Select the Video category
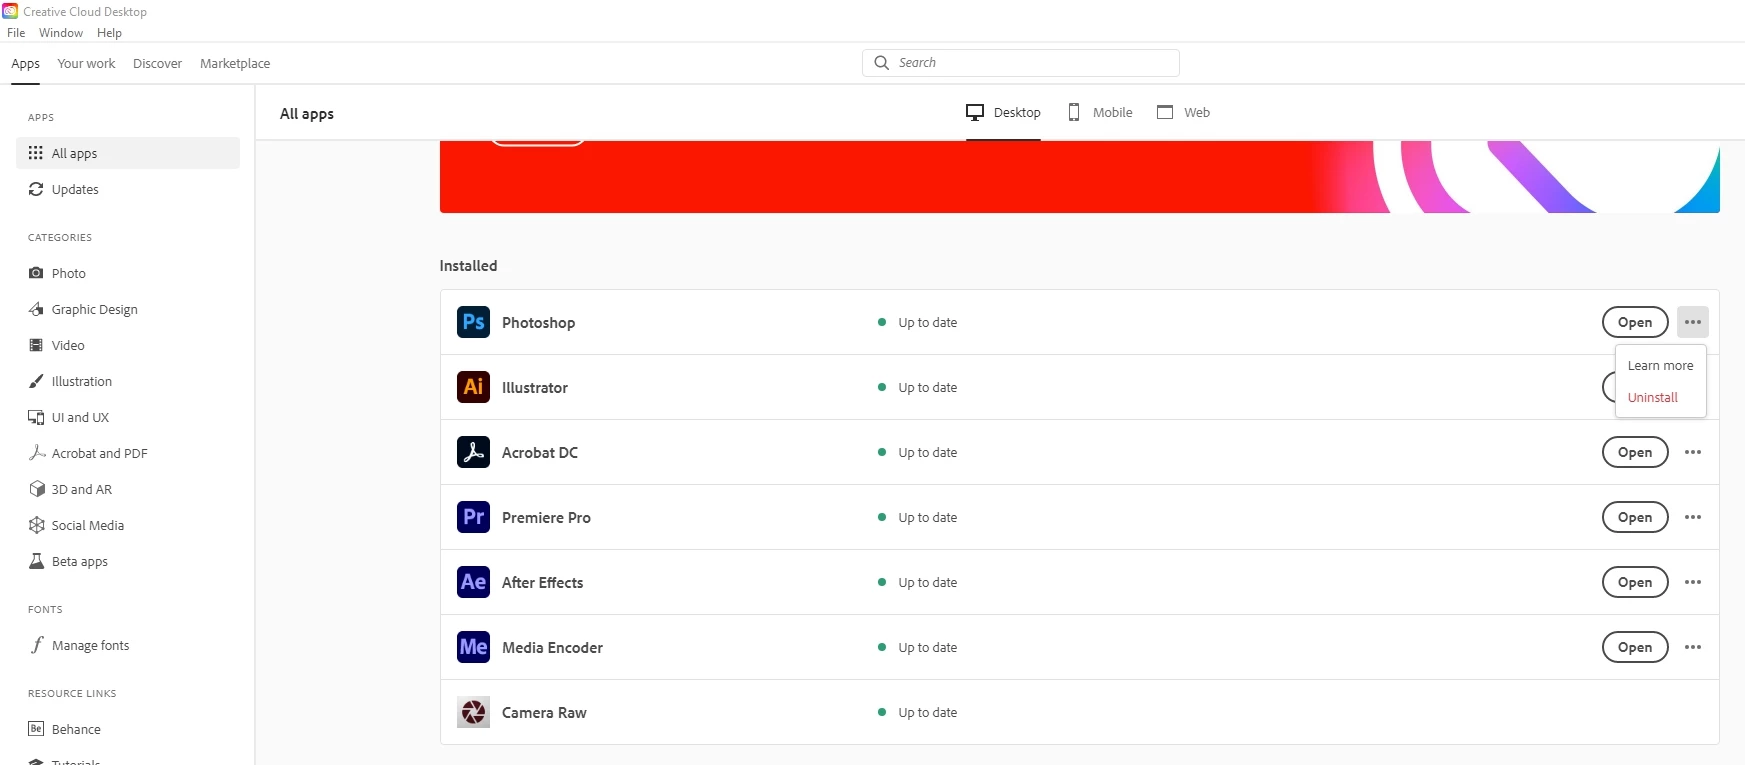 point(128,345)
